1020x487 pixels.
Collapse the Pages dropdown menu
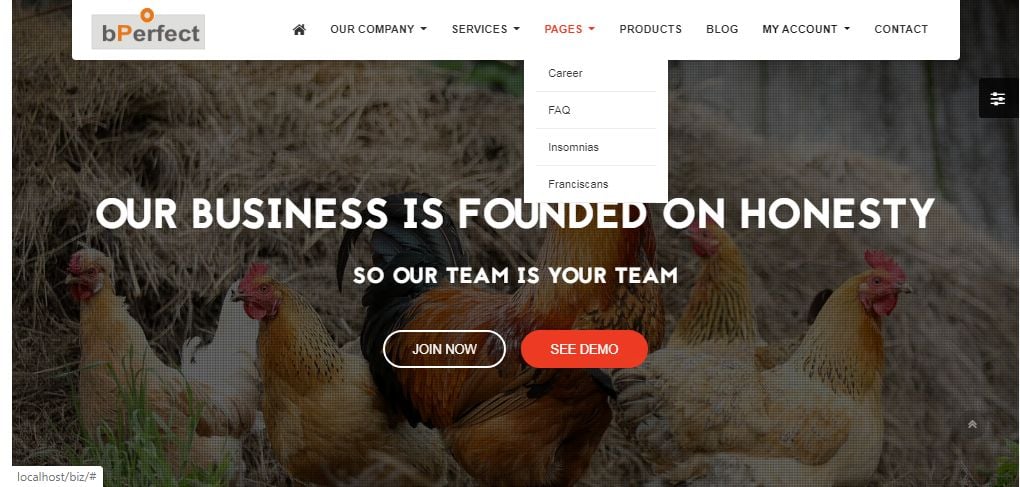570,29
